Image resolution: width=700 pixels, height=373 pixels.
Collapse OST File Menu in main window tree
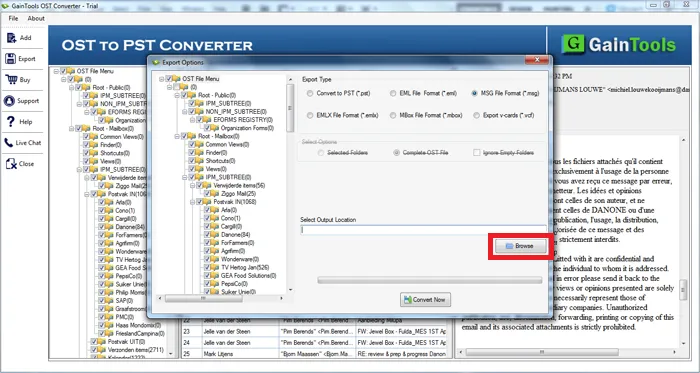56,71
